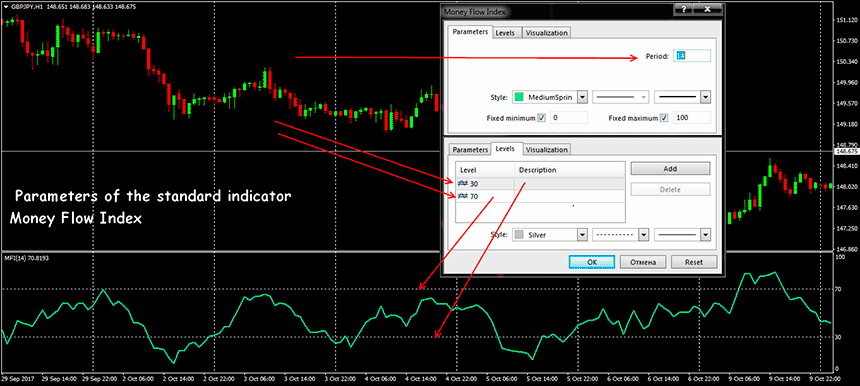860x386 pixels.
Task: Click time axis label 2 Oct 06:00
Action: [x=137, y=379]
